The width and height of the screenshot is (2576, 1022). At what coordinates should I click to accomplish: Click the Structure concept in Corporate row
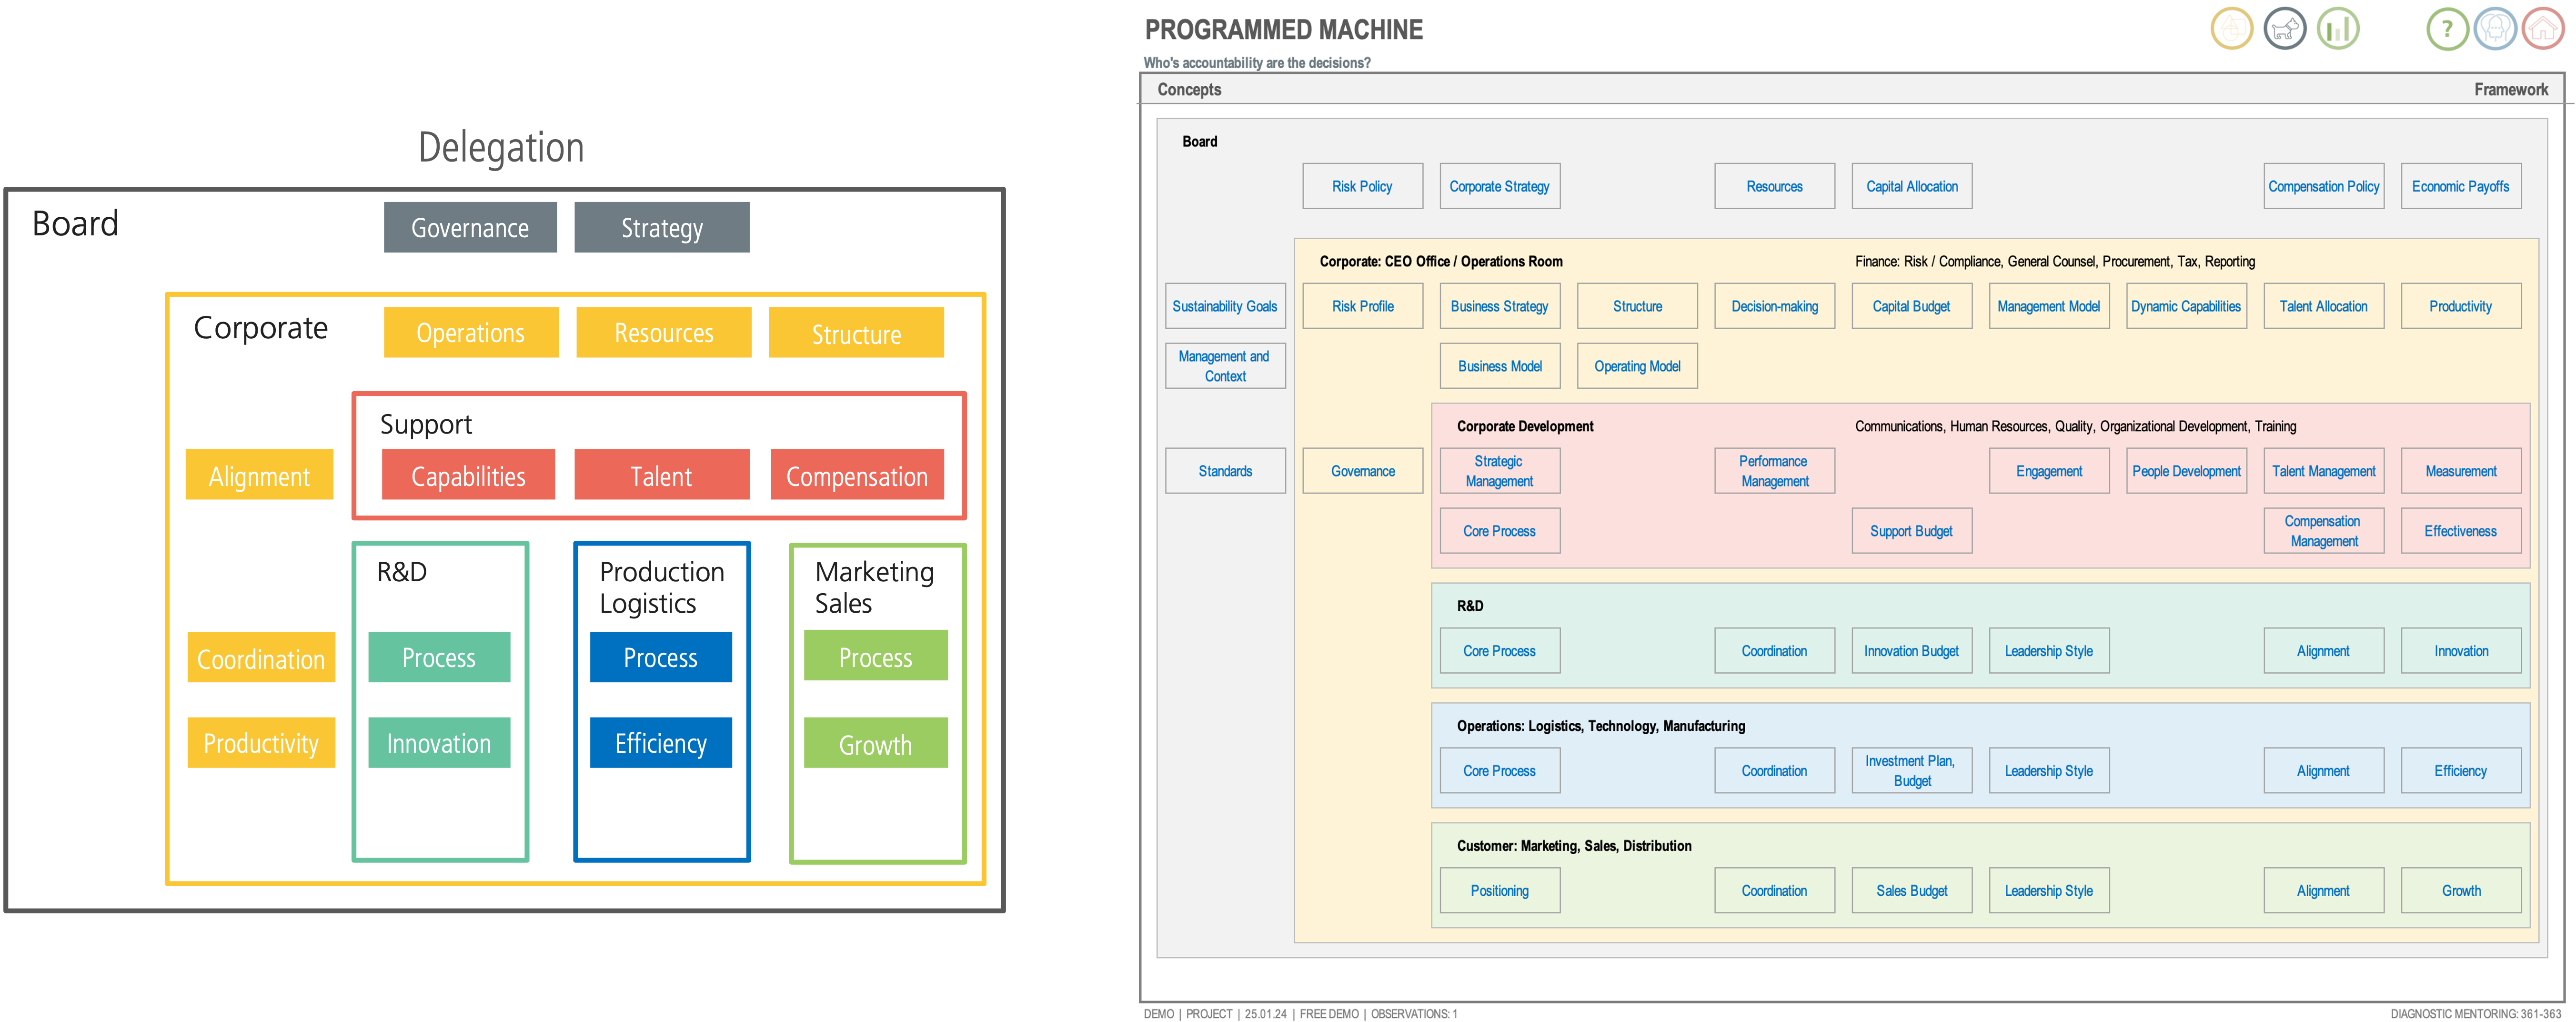(x=1637, y=306)
